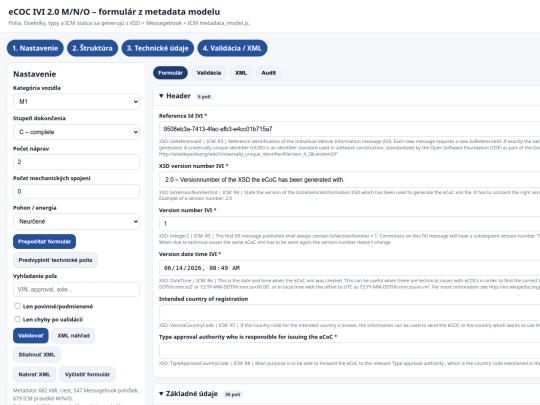Open the 4. Validácia / XML step tab
Viewport: 540px width, 405px height.
[232, 48]
